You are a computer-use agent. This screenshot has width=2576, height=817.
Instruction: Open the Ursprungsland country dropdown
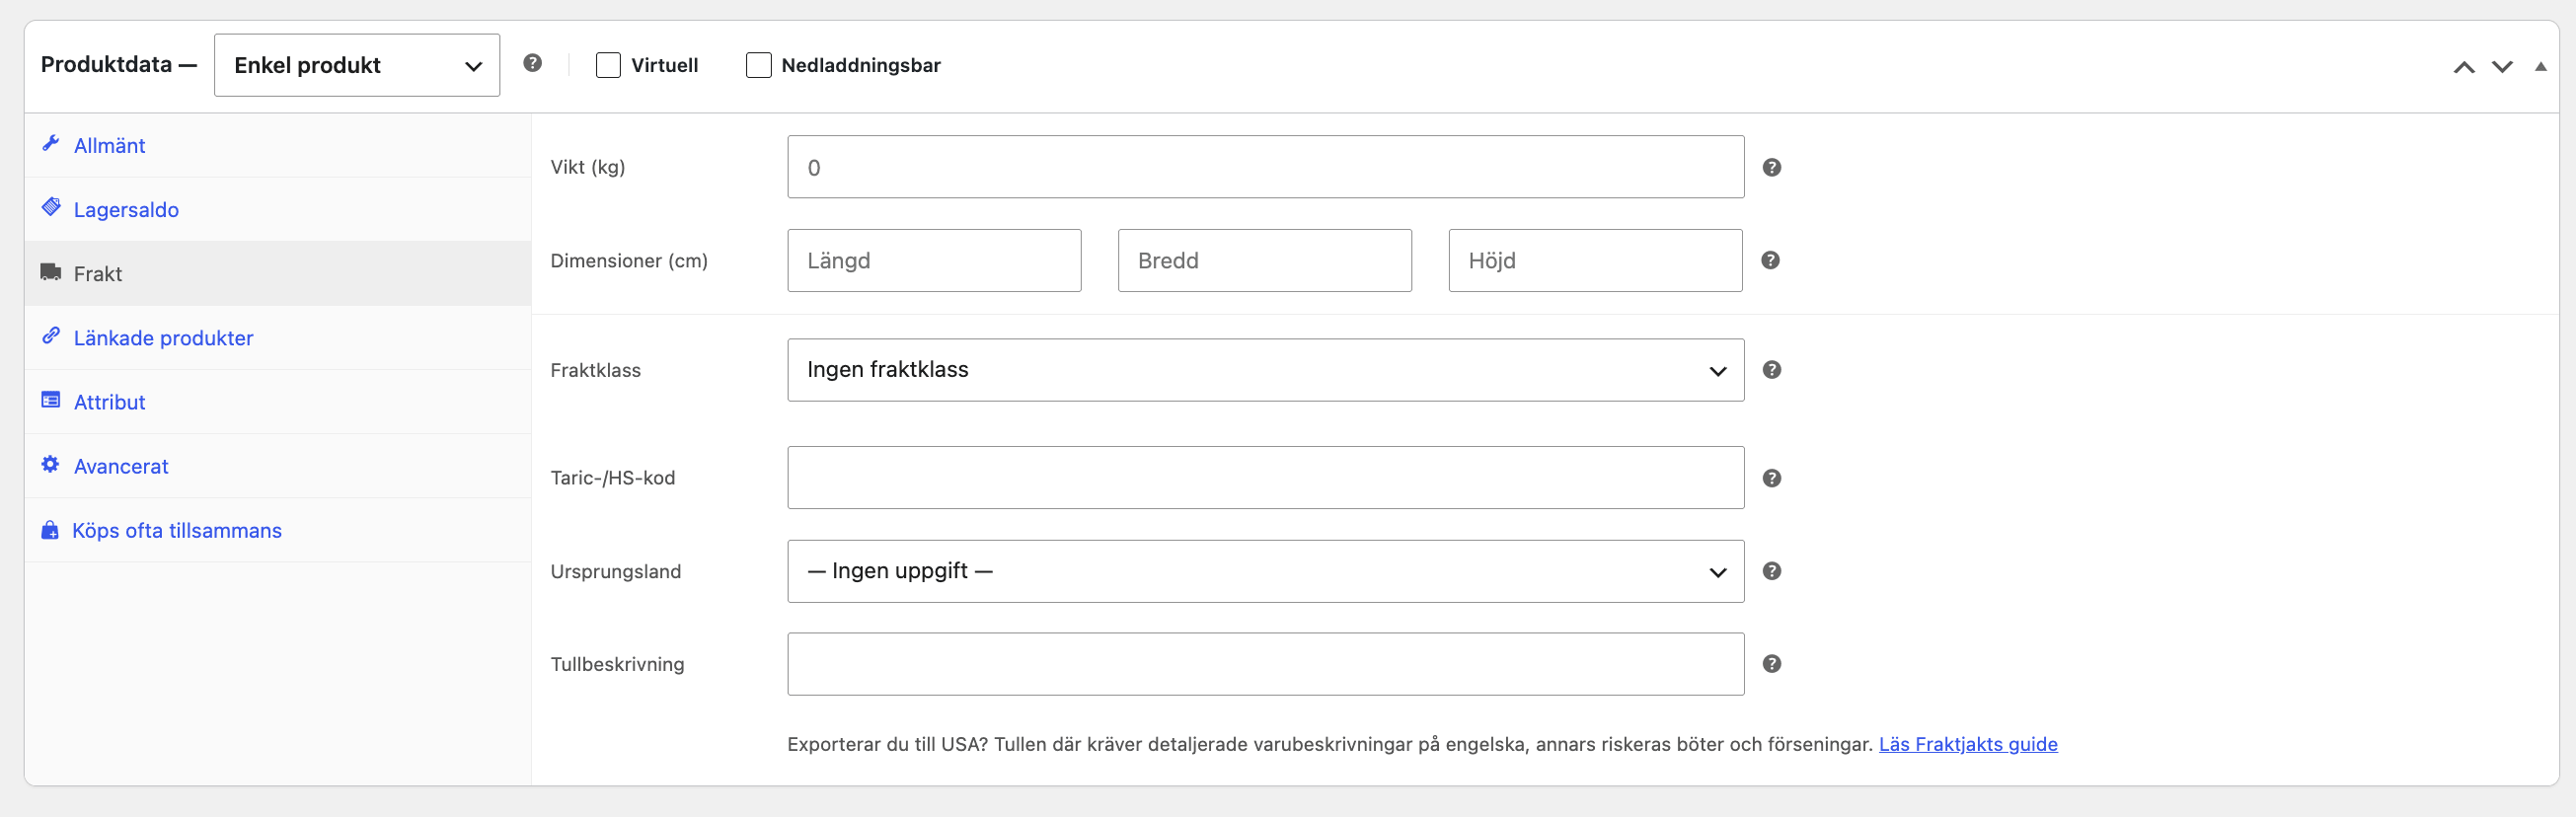tap(1265, 571)
